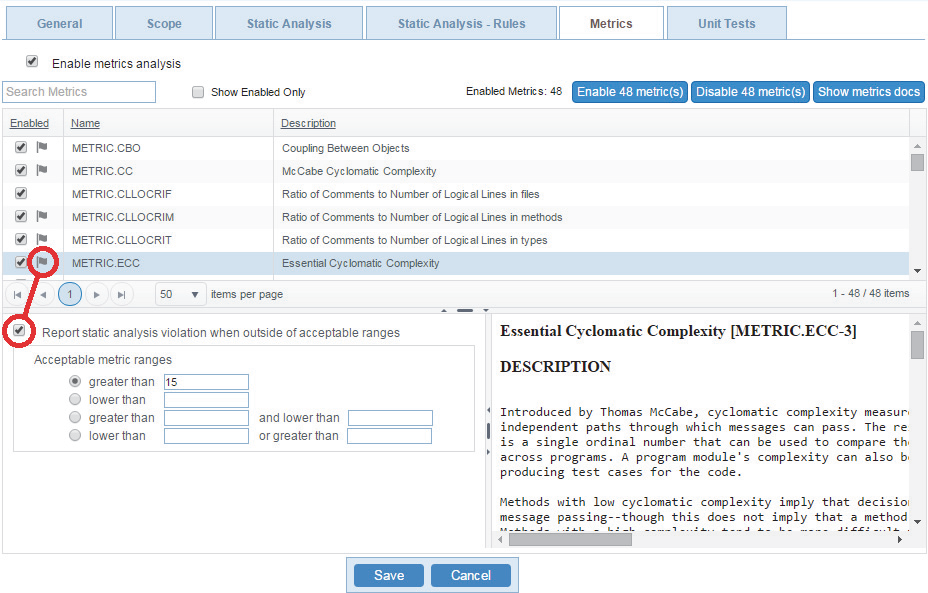Uncheck METRIC.ECC enabled checkbox
This screenshot has height=593, width=928.
coord(21,262)
